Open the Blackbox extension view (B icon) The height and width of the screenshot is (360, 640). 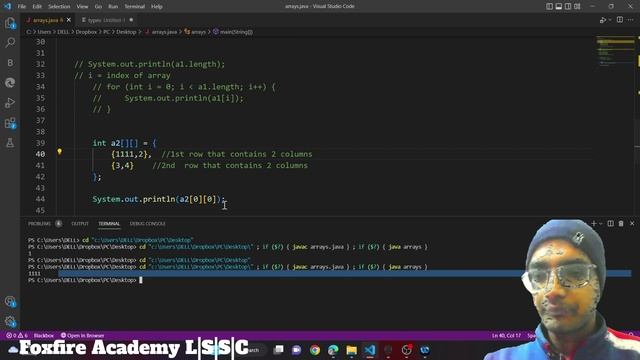[x=10, y=62]
